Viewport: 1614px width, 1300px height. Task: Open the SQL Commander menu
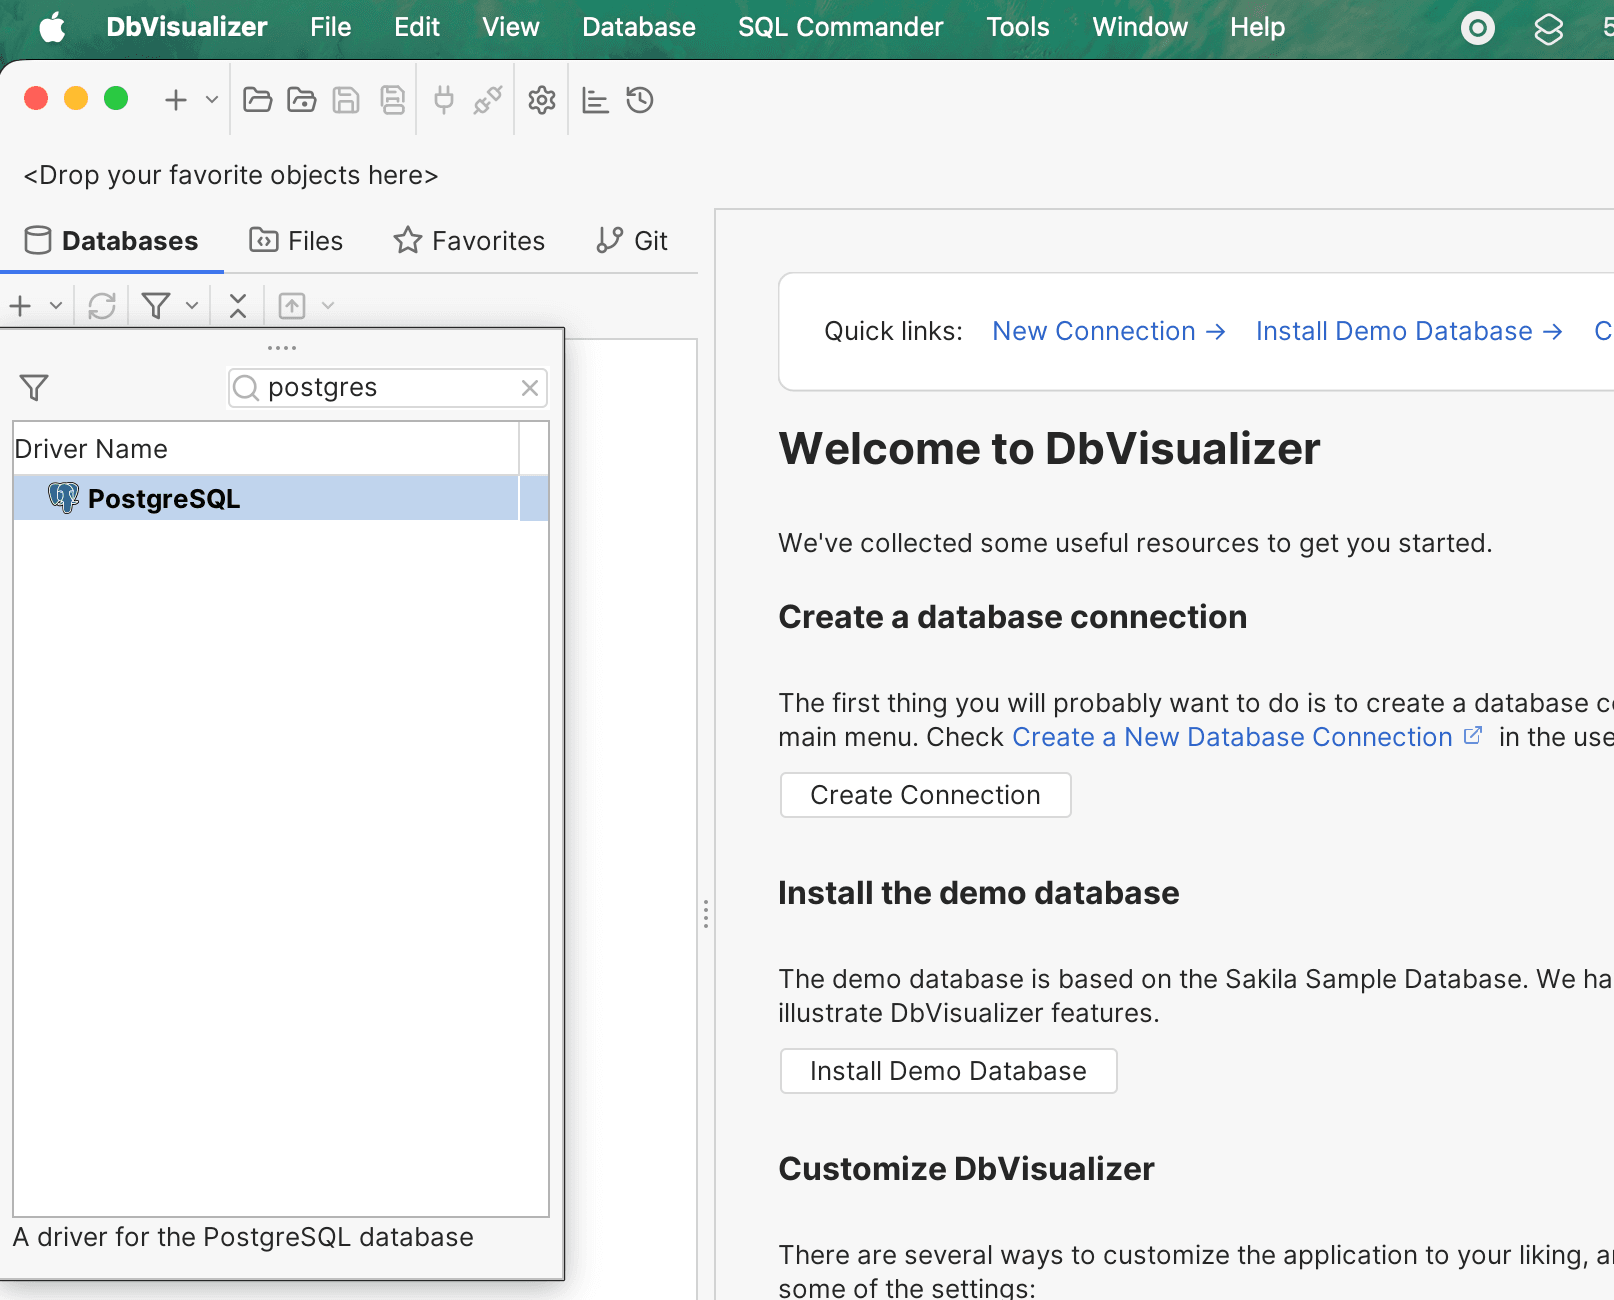point(840,27)
